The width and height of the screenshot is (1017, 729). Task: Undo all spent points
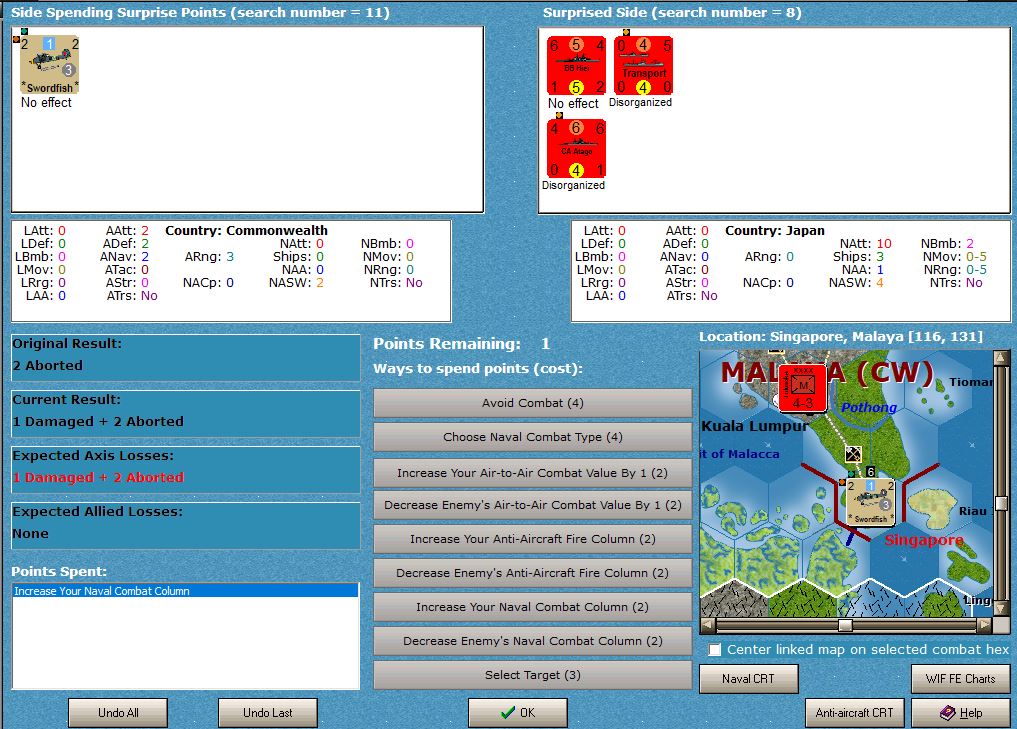pos(118,713)
